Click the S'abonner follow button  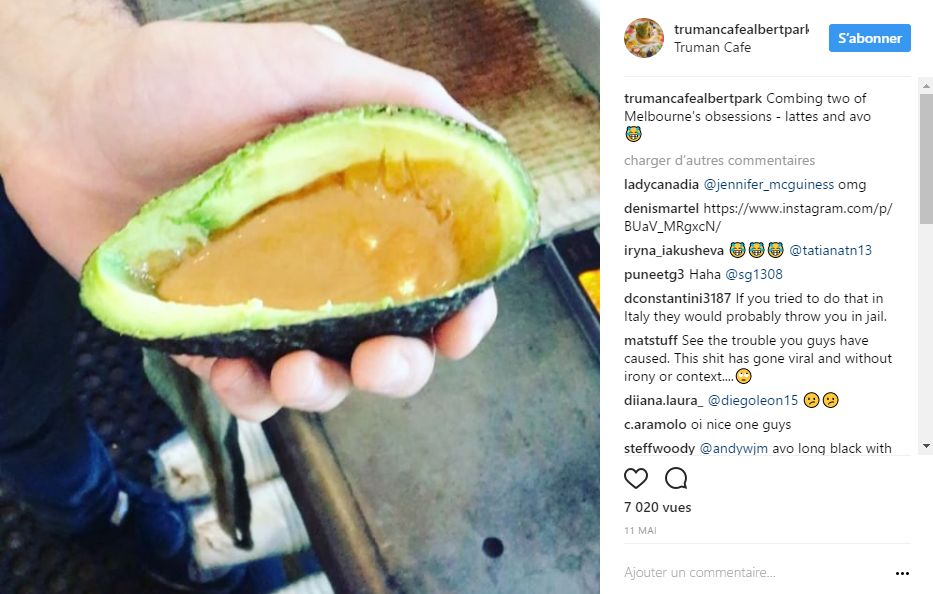[869, 38]
